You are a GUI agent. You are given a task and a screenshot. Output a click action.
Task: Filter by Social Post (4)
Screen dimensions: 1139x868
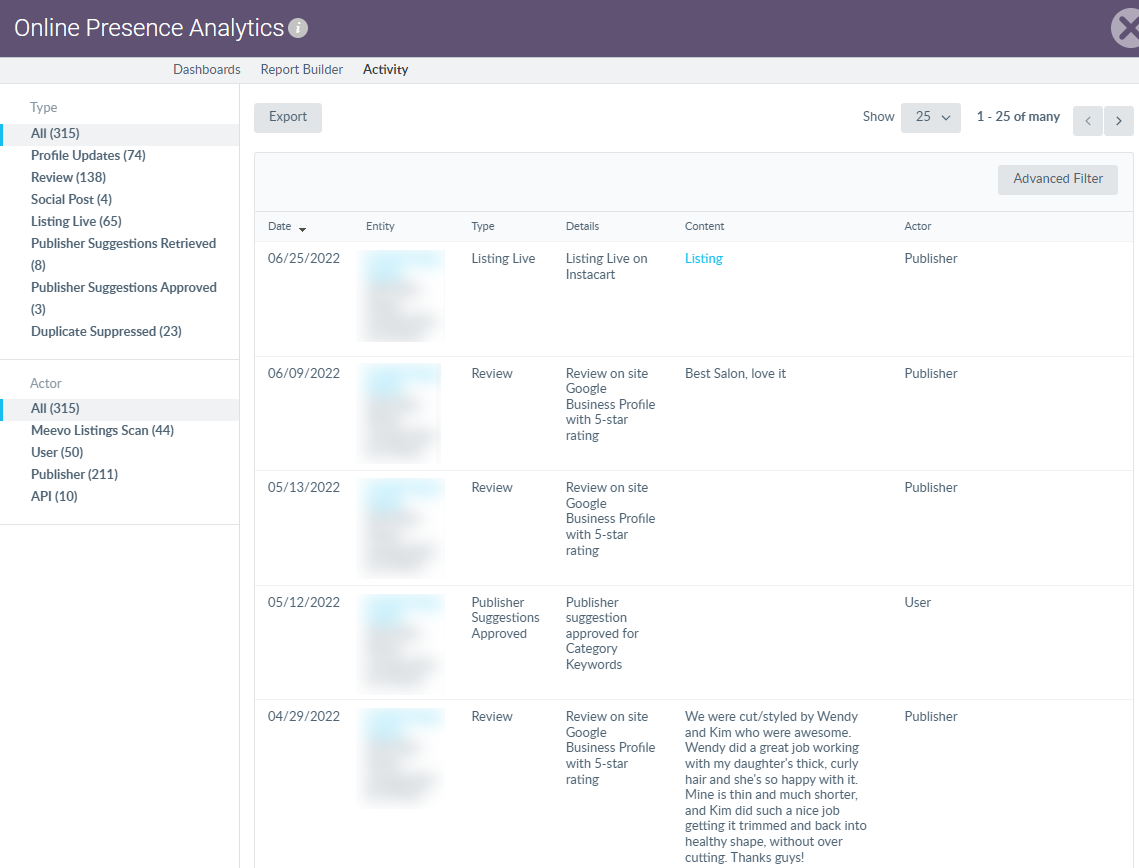pyautogui.click(x=71, y=199)
